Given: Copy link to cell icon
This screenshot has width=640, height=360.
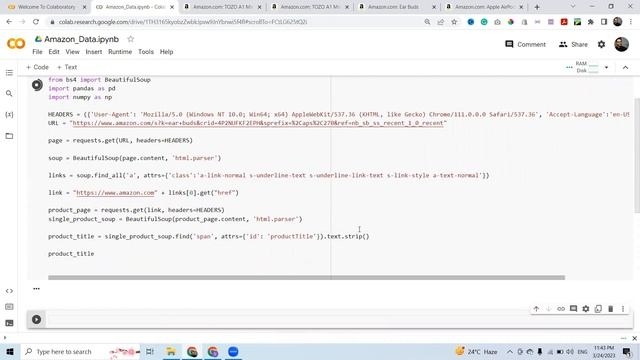Looking at the screenshot, I should (561, 309).
